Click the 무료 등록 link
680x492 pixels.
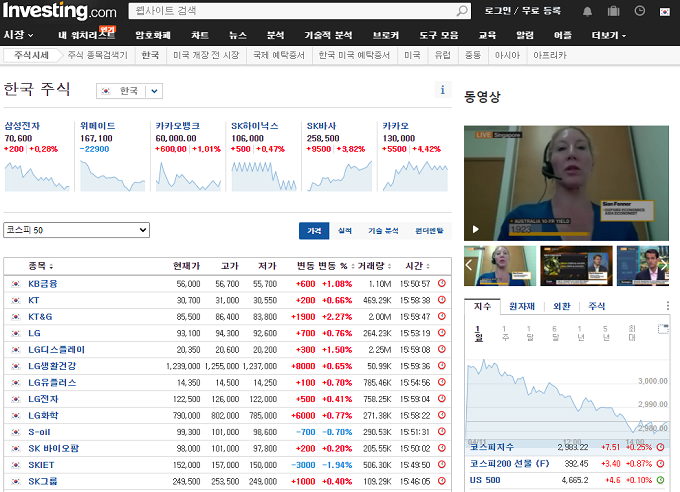click(541, 11)
